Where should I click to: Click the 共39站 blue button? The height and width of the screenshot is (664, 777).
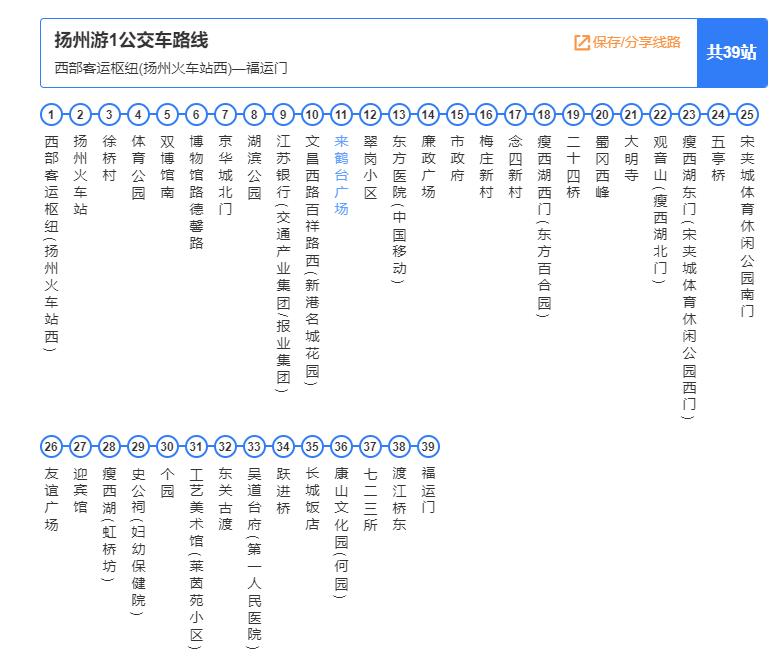coord(732,53)
